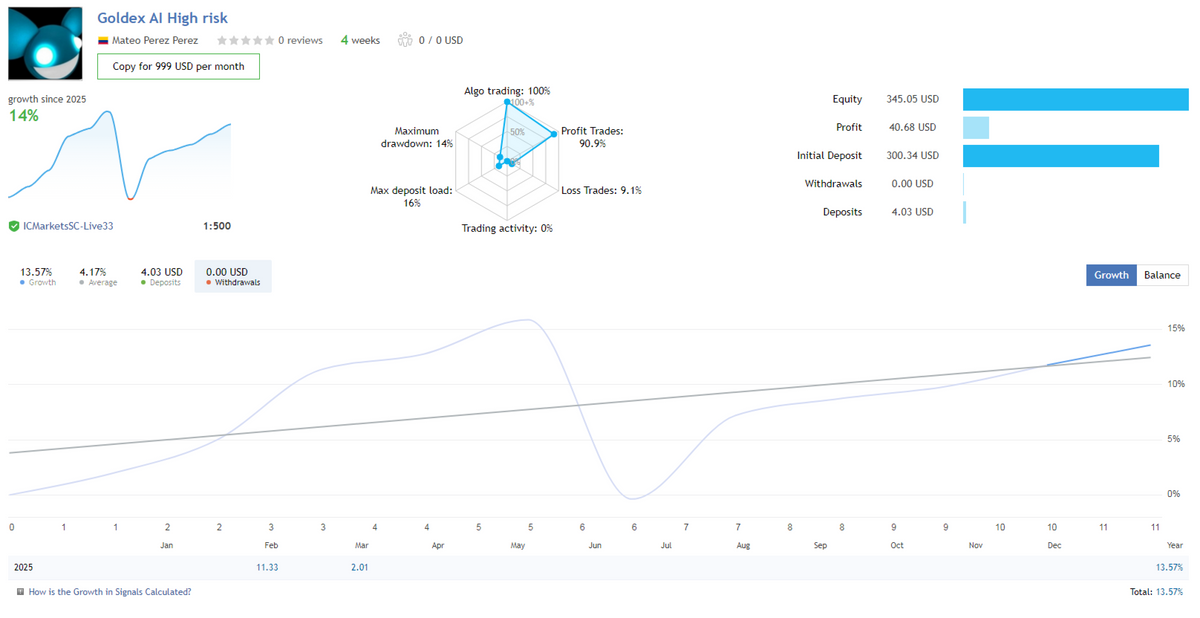Open How is Growth Calculated link
This screenshot has width=1200, height=618.
[x=110, y=592]
